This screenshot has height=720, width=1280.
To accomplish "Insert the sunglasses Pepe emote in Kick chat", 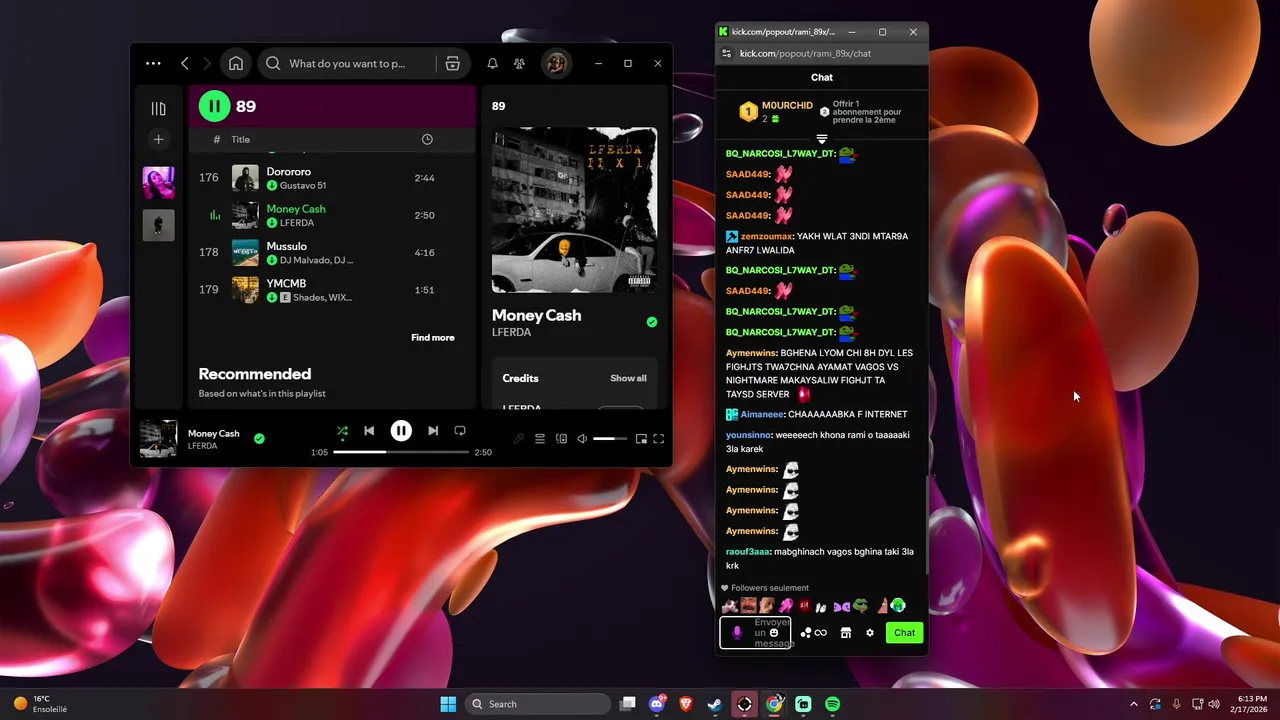I will click(859, 605).
